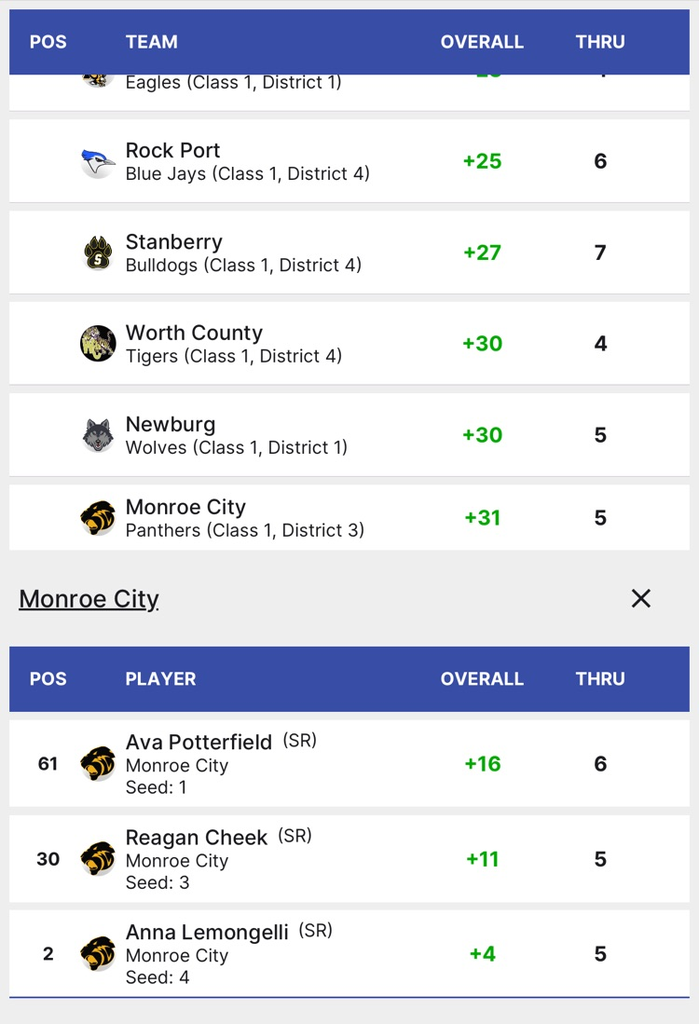The image size is (699, 1024).
Task: Select player Ava Potterfield
Action: [199, 742]
